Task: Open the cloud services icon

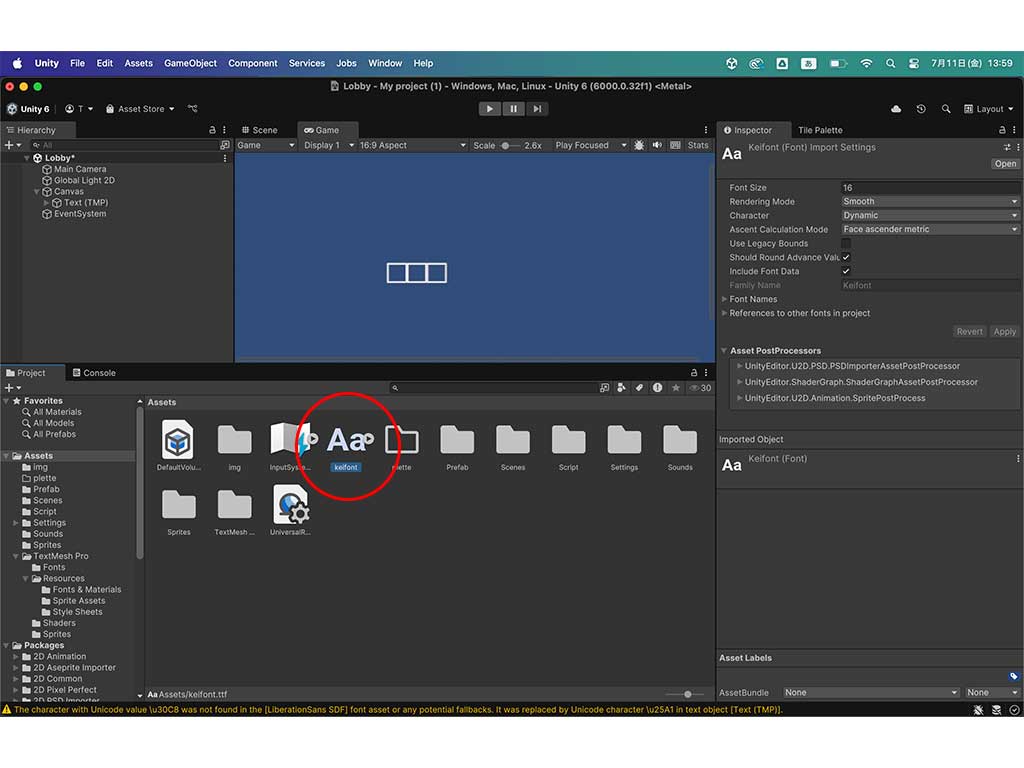Action: coord(895,109)
